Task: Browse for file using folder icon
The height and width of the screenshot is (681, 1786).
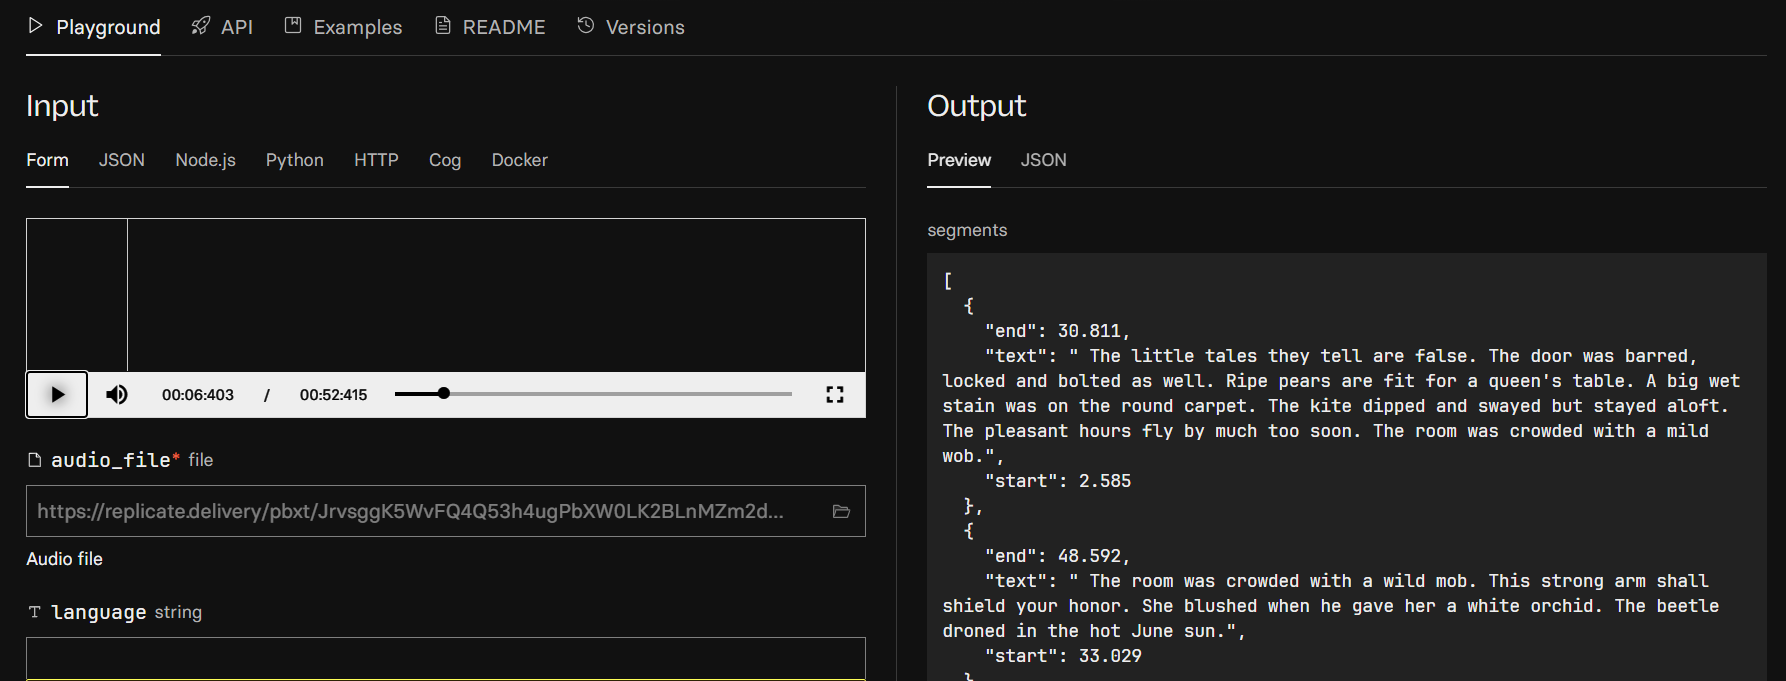Action: tap(841, 511)
